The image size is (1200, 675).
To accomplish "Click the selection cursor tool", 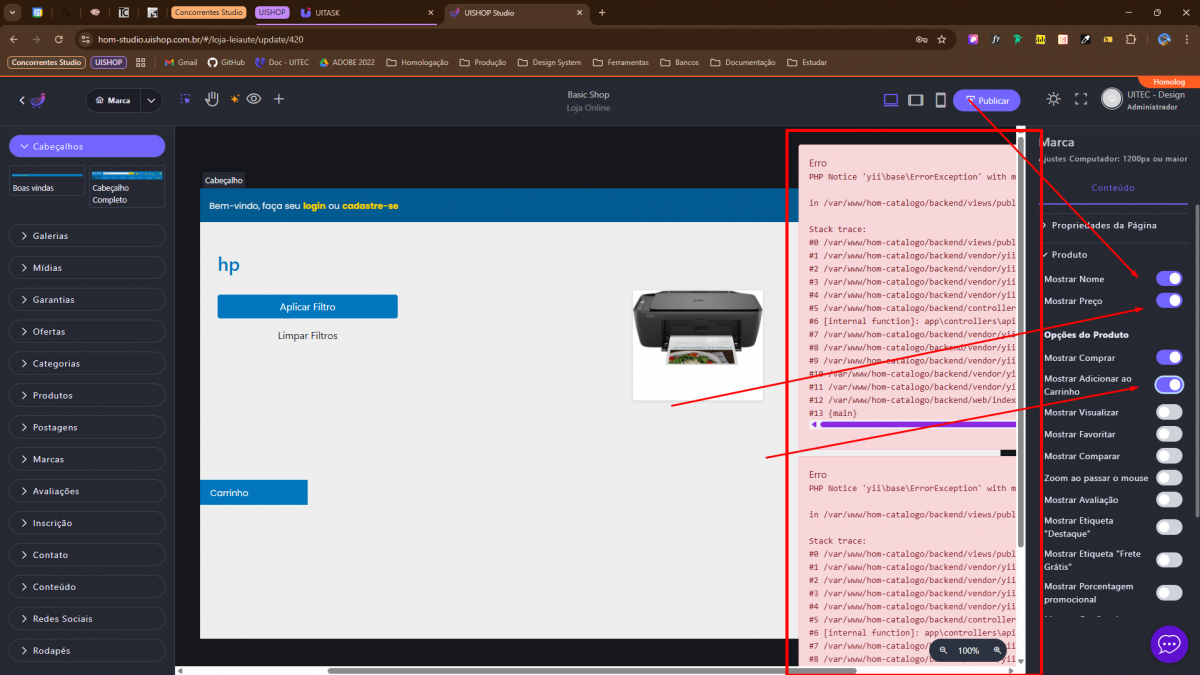I will (185, 99).
